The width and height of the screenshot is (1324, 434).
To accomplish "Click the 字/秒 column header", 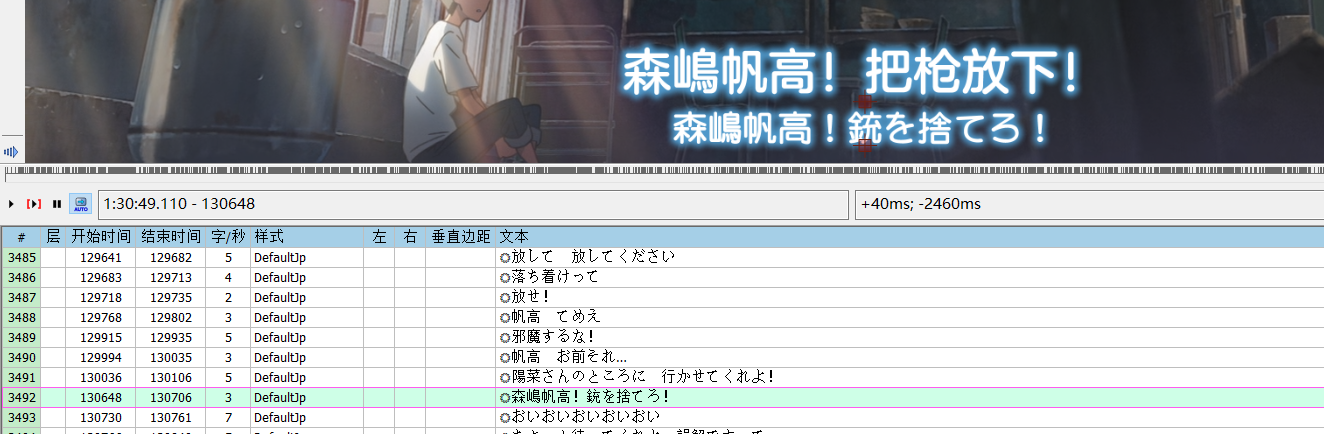I will tap(228, 237).
